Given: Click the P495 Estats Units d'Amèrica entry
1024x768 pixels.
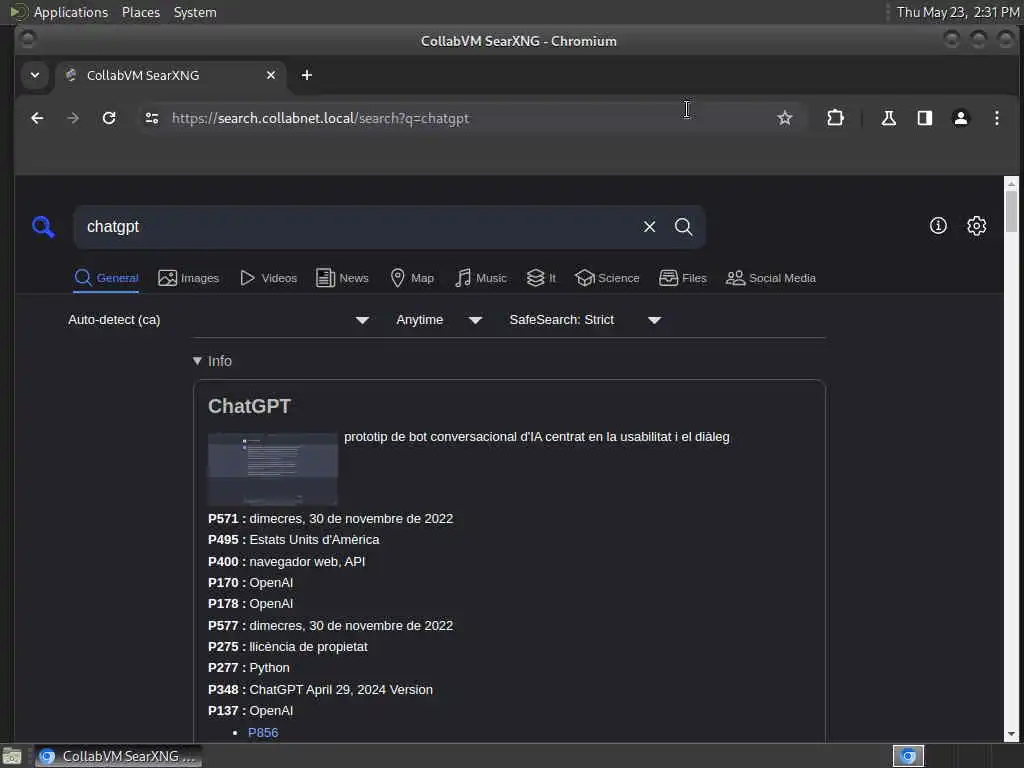Looking at the screenshot, I should click(x=294, y=539).
